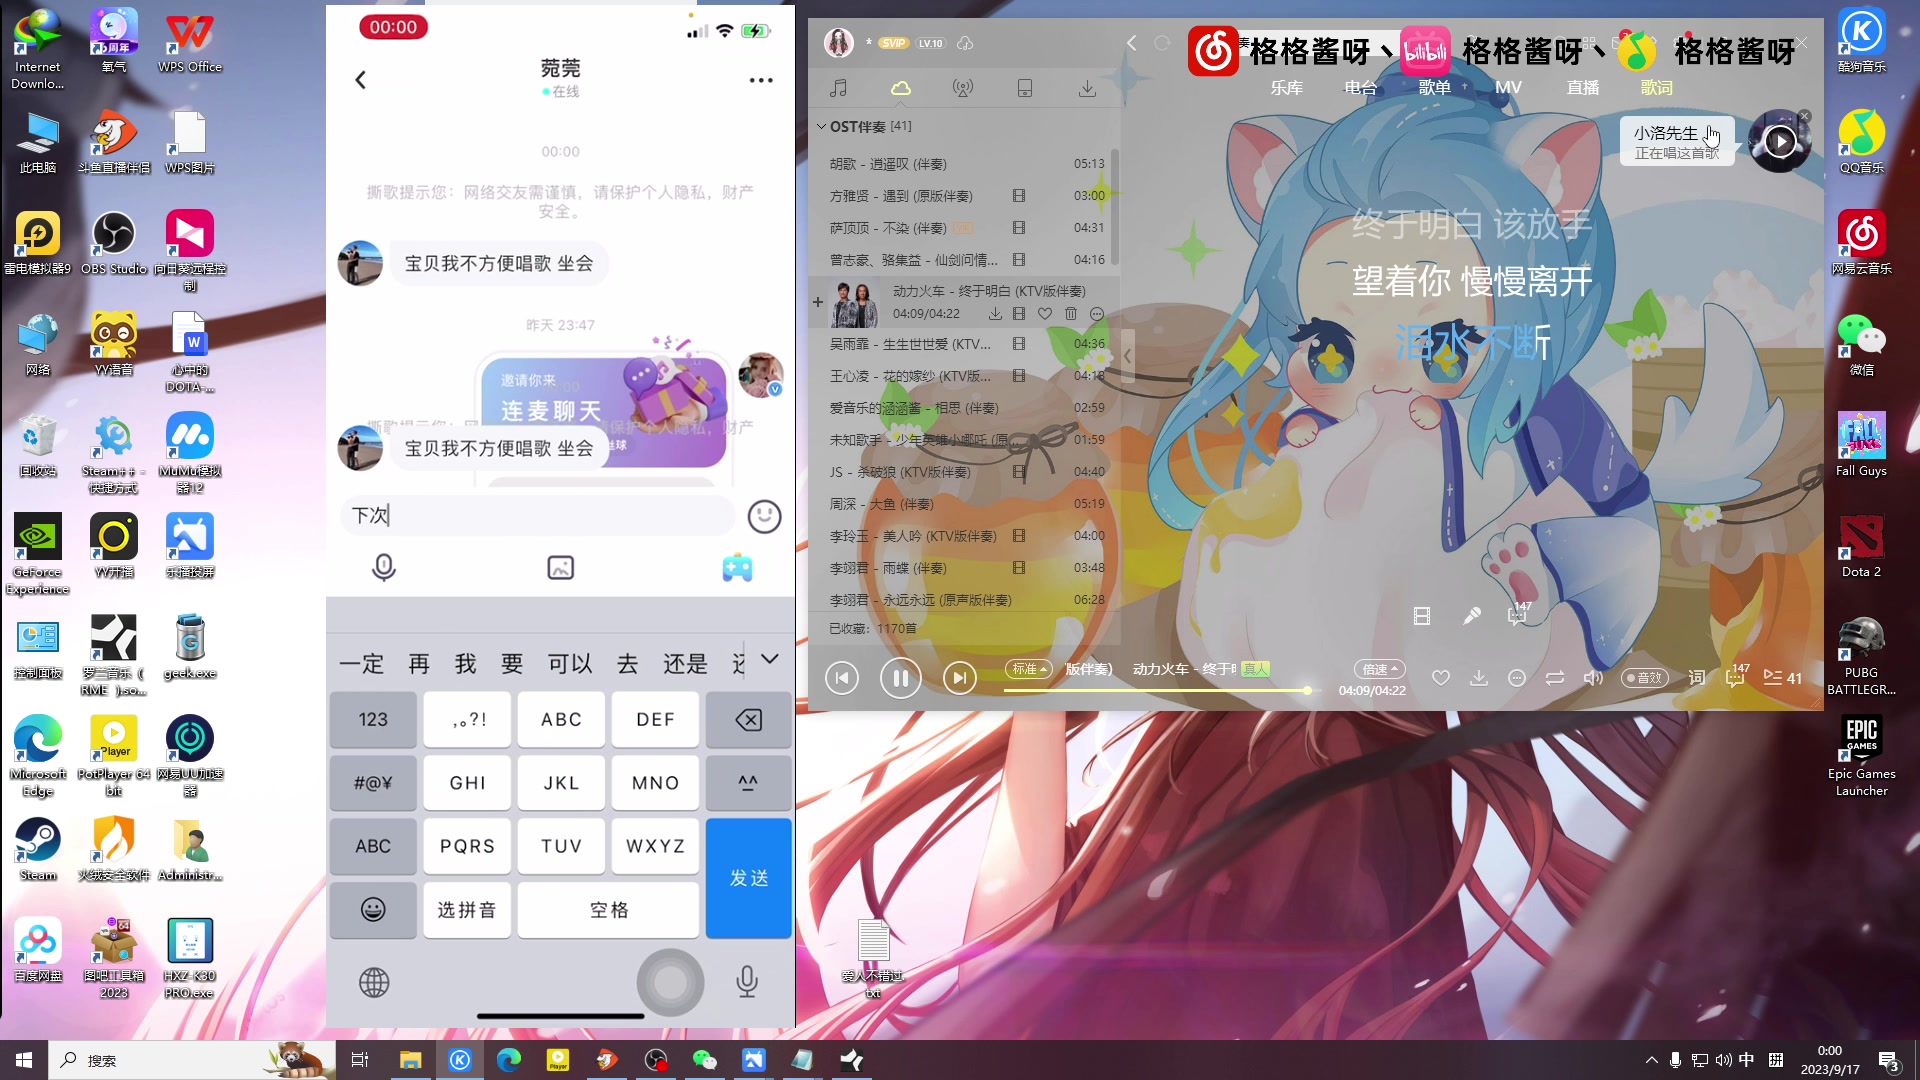This screenshot has height=1080, width=1920.
Task: Download the playing 动力火车 track in list
Action: tap(995, 314)
